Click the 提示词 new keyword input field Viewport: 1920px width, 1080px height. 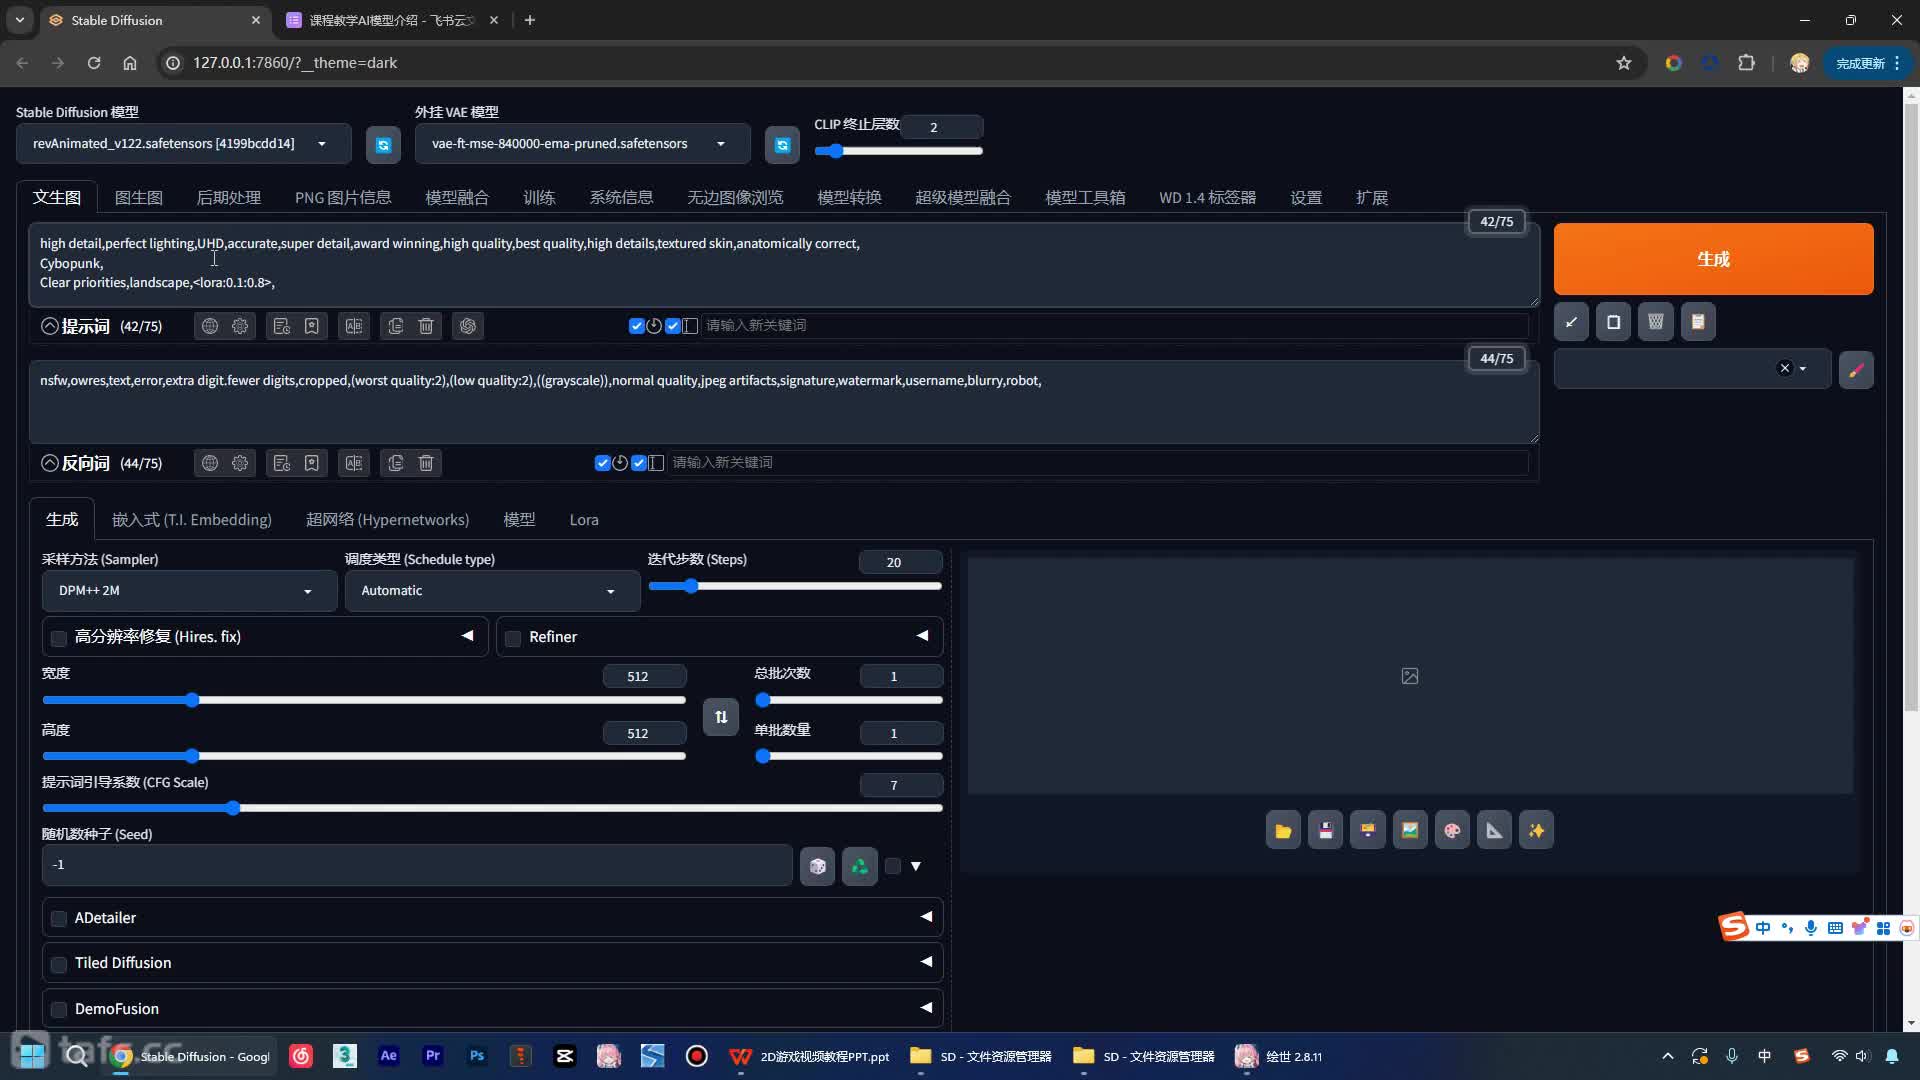1114,326
